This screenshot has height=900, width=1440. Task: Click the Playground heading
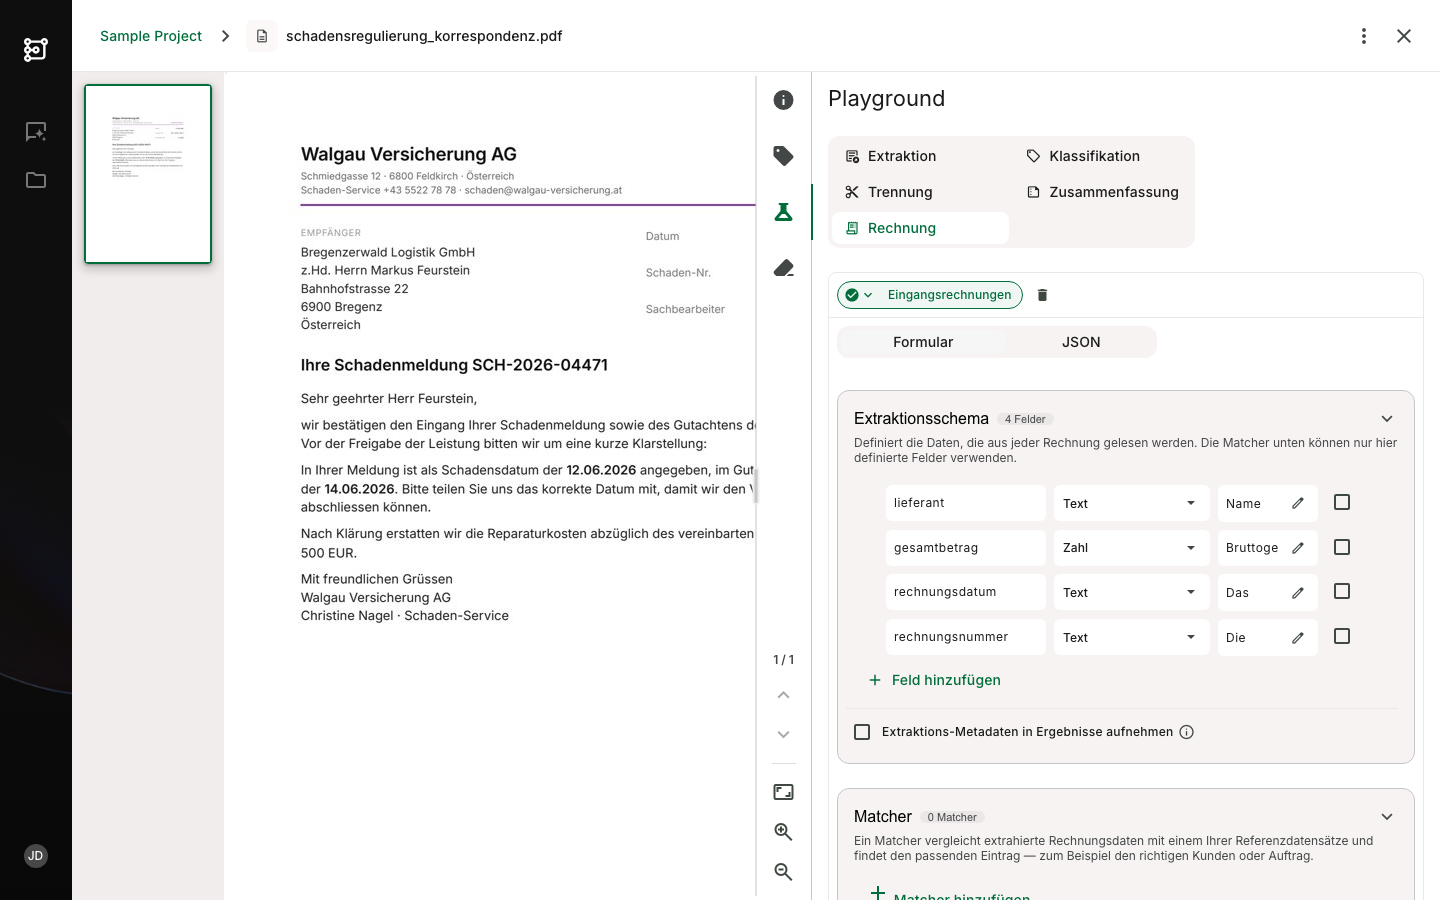[887, 99]
